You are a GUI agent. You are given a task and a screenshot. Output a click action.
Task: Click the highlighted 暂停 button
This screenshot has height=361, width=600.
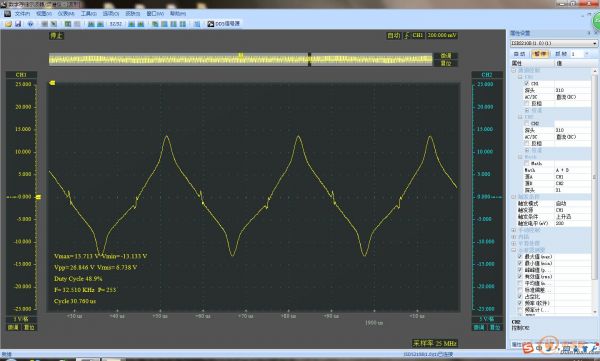(540, 54)
